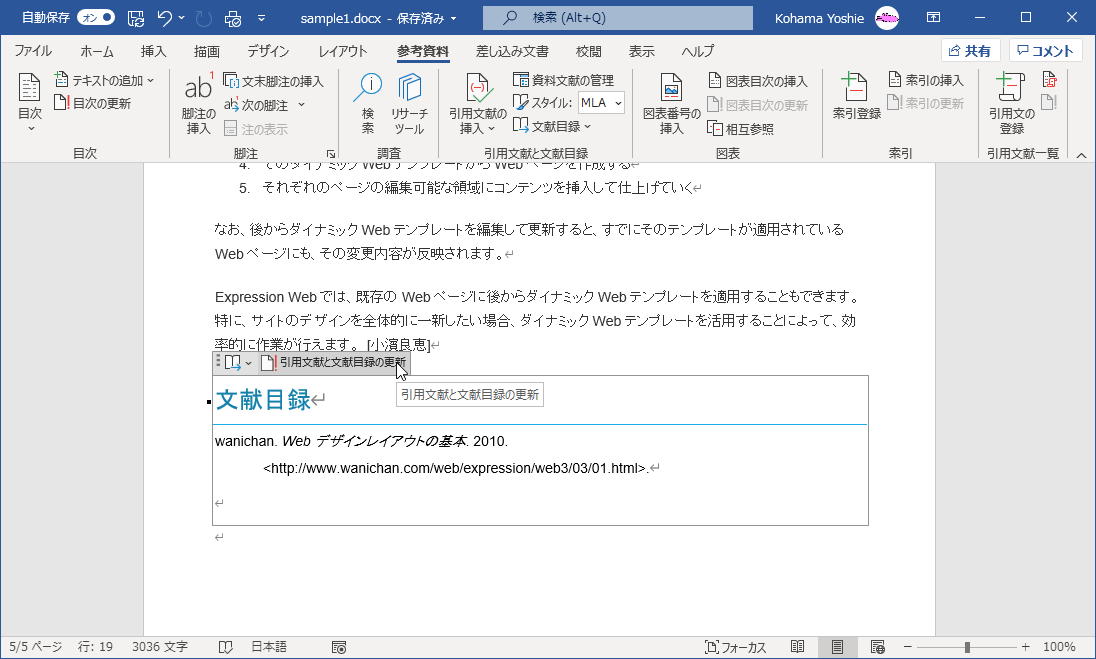Switch to Read Mode view
The height and width of the screenshot is (659, 1096).
coord(798,647)
